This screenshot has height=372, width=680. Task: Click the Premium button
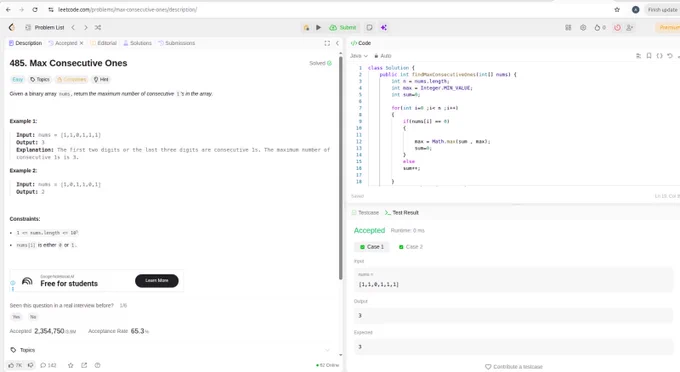(668, 27)
